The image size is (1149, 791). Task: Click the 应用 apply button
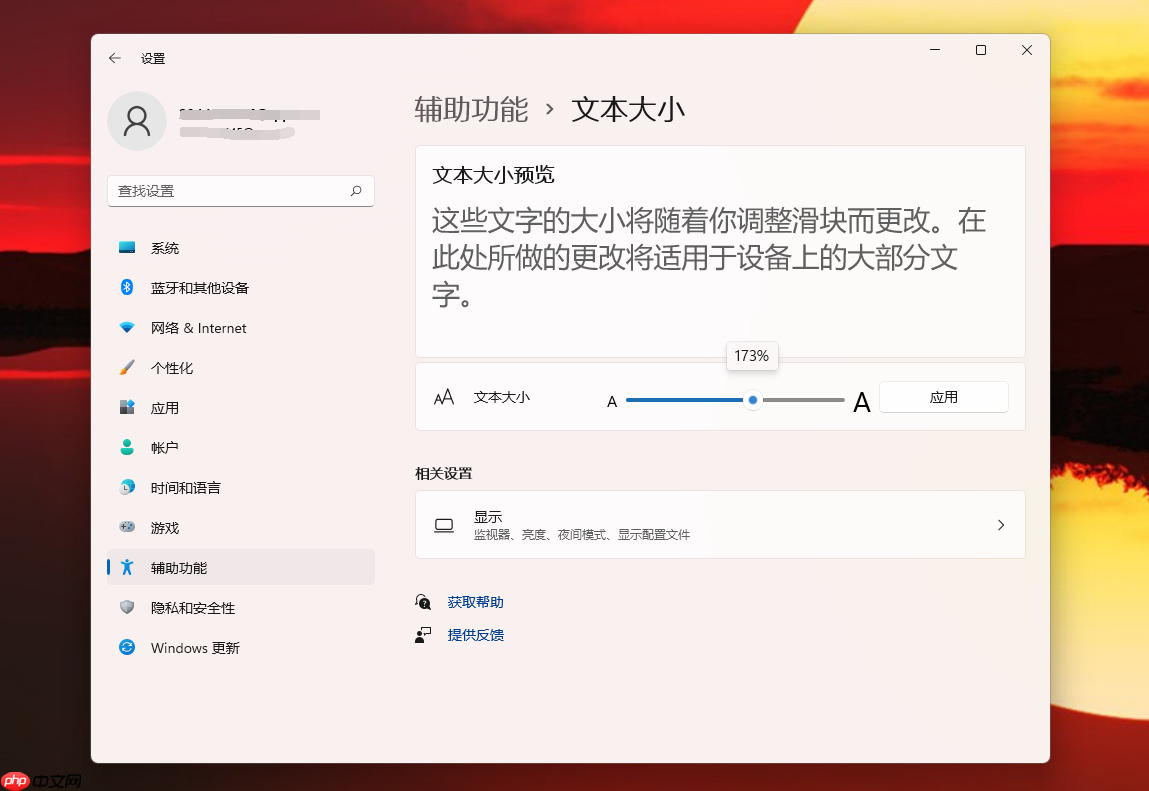pyautogui.click(x=943, y=397)
